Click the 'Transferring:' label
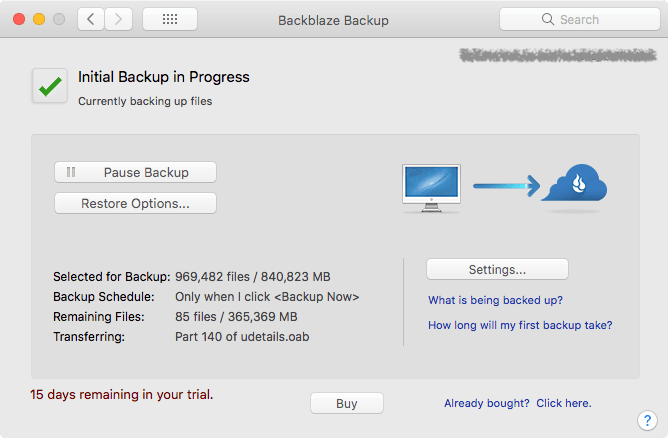 [89, 337]
